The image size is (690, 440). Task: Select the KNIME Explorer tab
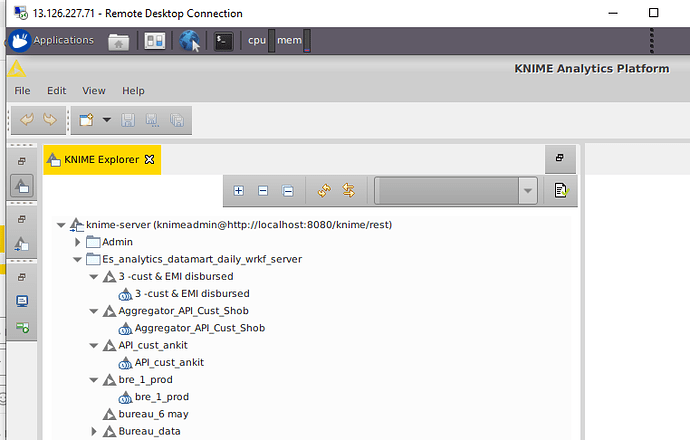(101, 160)
